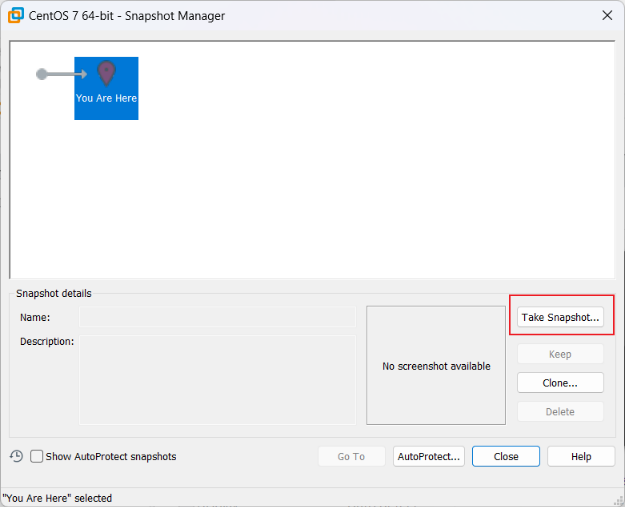625x507 pixels.
Task: Click the VMware icon in the title bar
Action: click(x=16, y=15)
